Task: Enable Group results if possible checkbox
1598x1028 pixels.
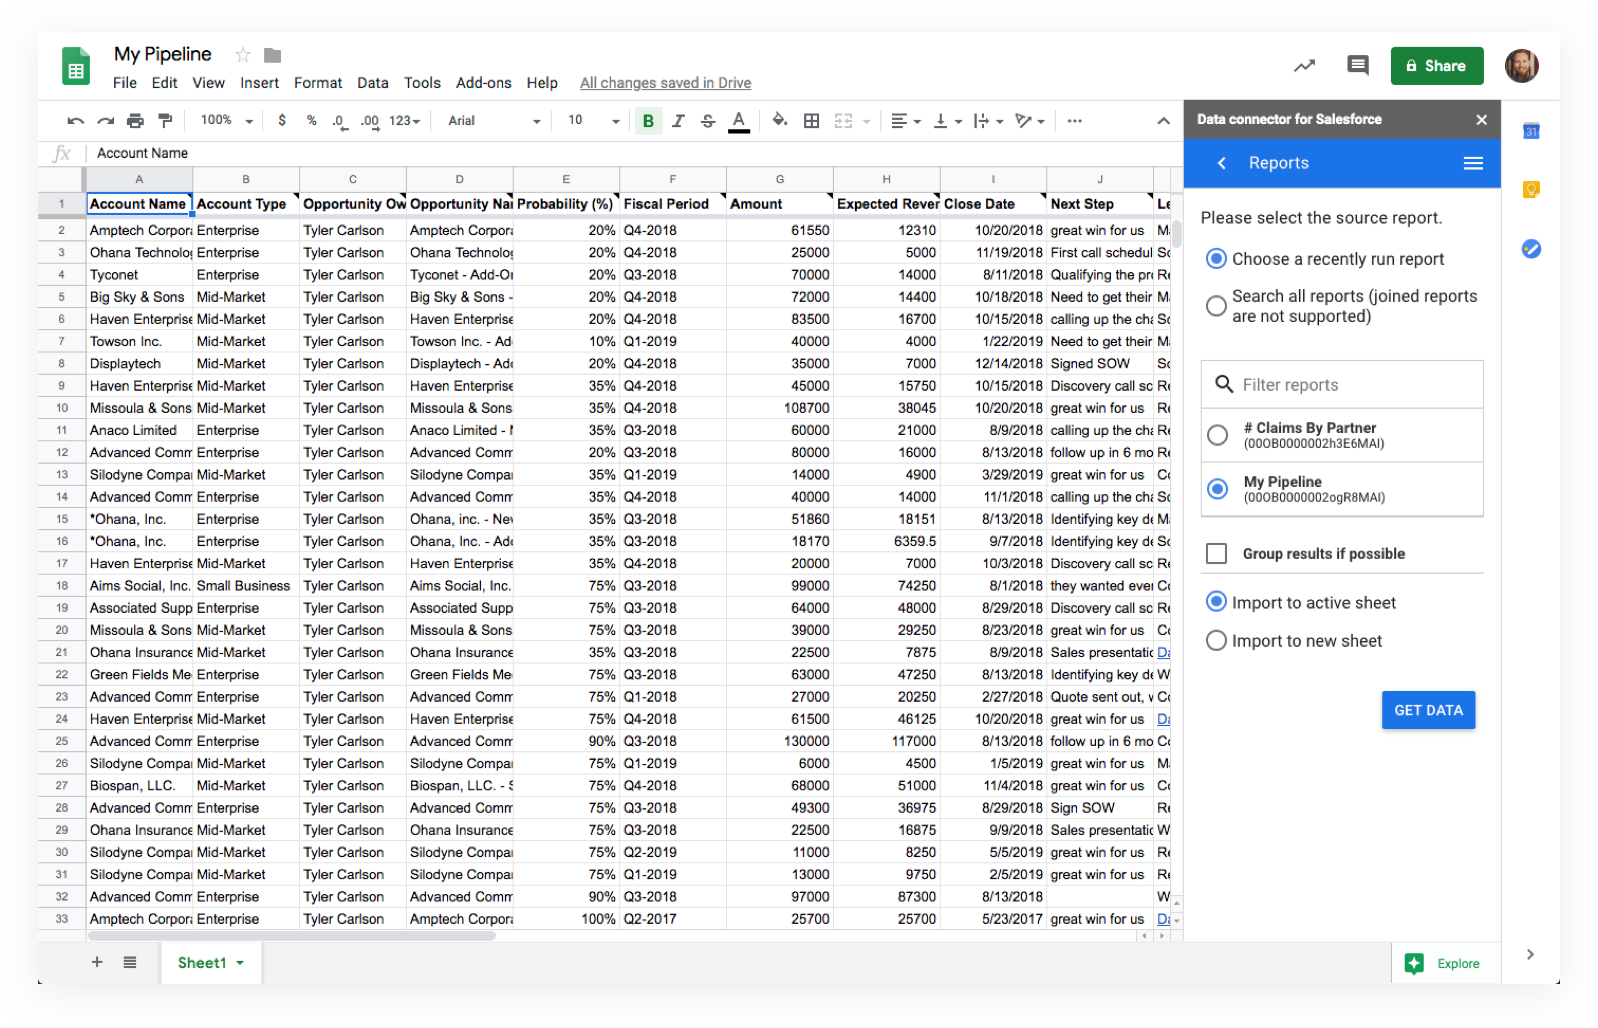Action: [x=1217, y=554]
